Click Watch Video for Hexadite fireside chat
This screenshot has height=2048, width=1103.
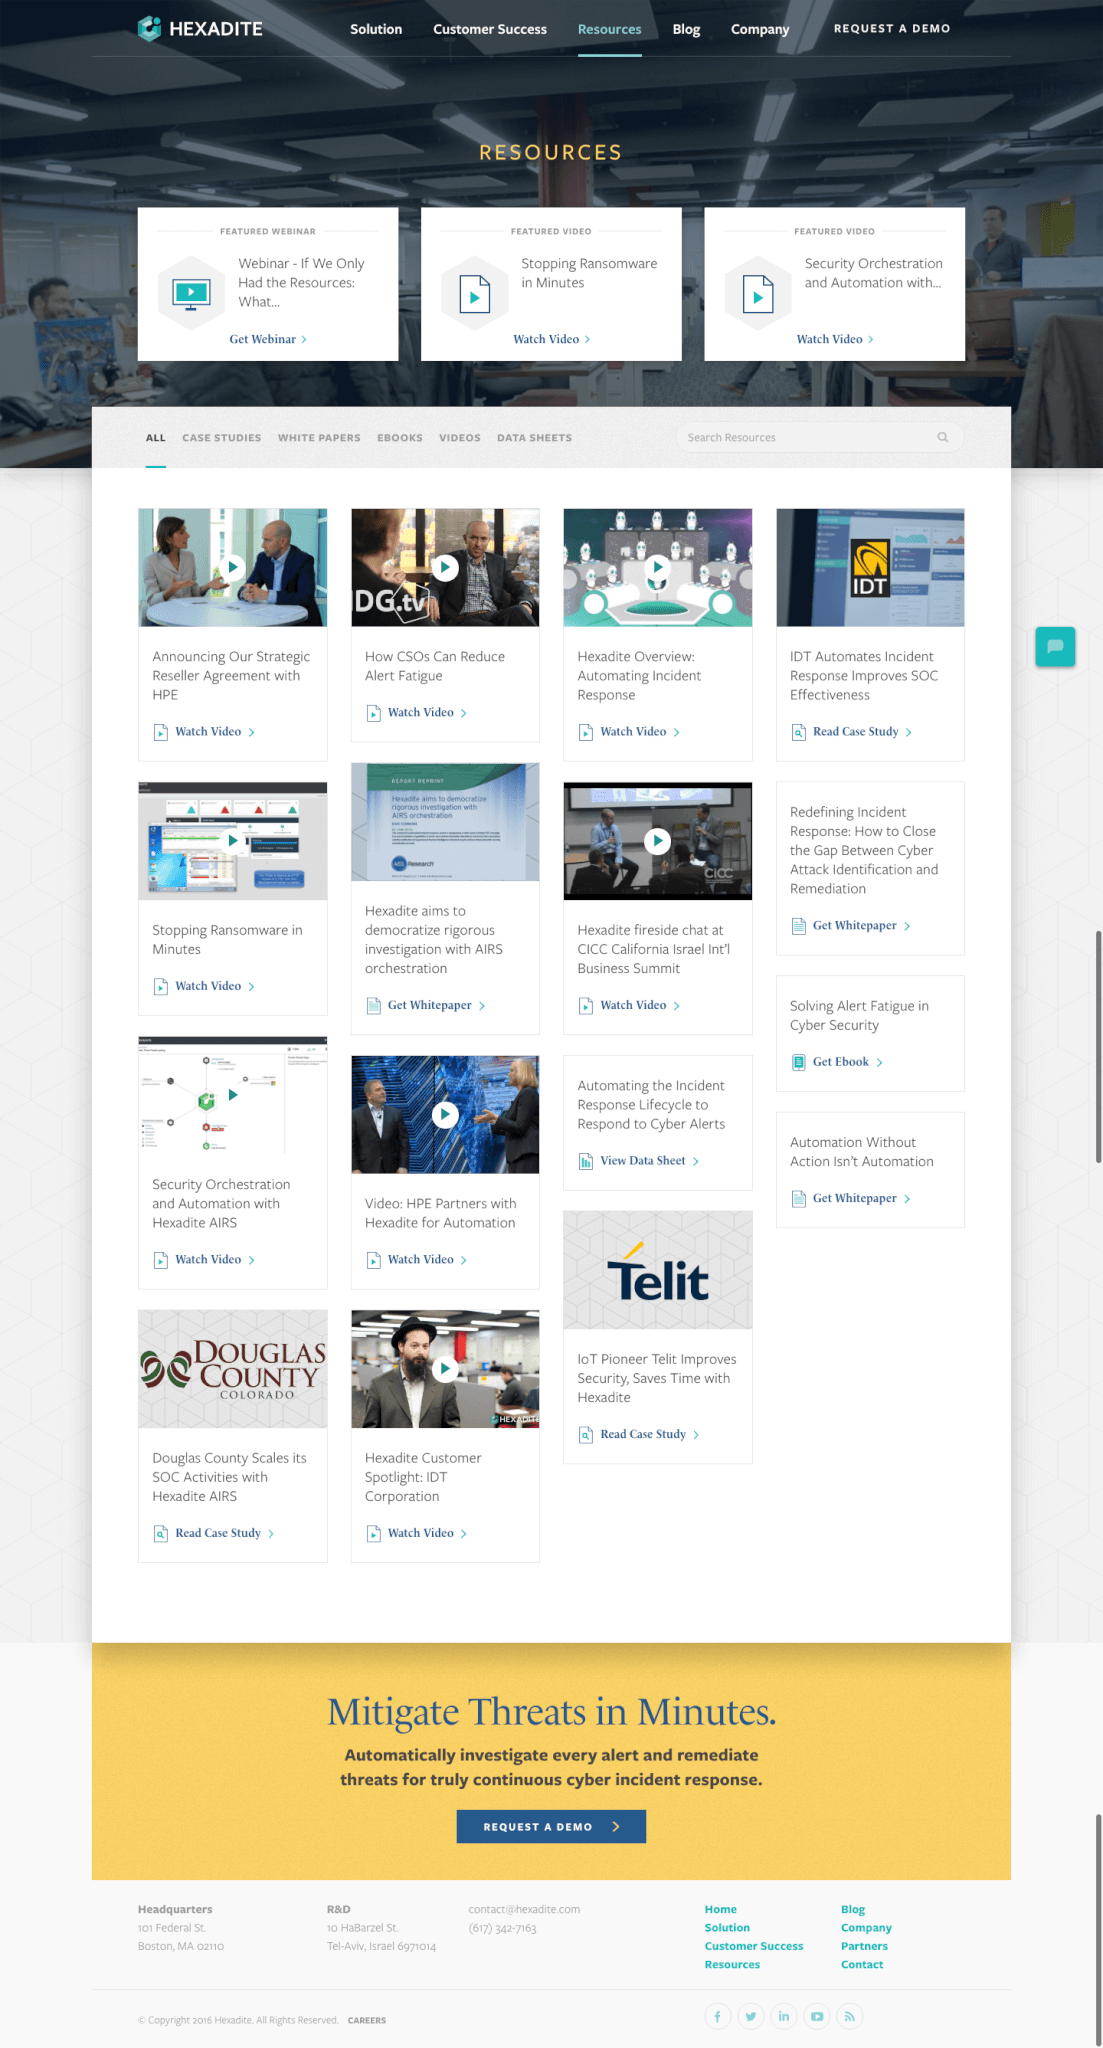(x=640, y=1005)
